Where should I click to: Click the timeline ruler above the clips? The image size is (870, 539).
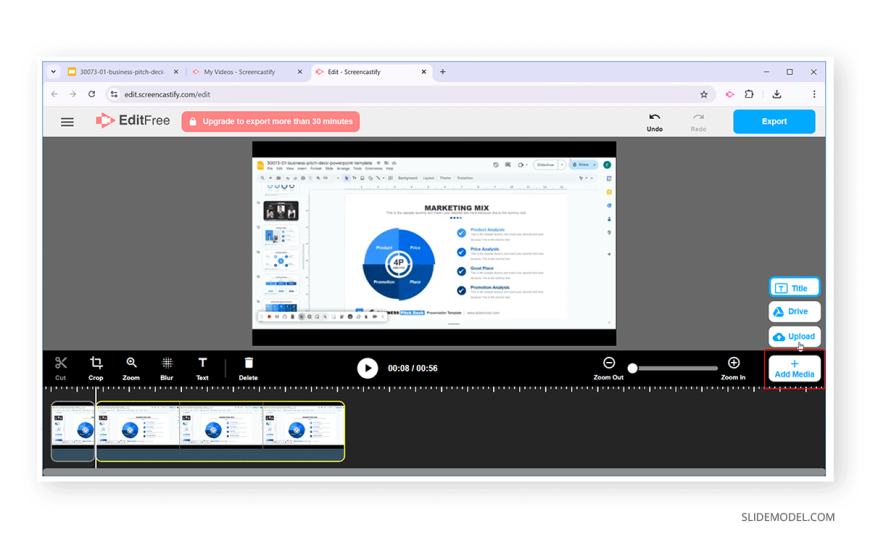pos(434,389)
